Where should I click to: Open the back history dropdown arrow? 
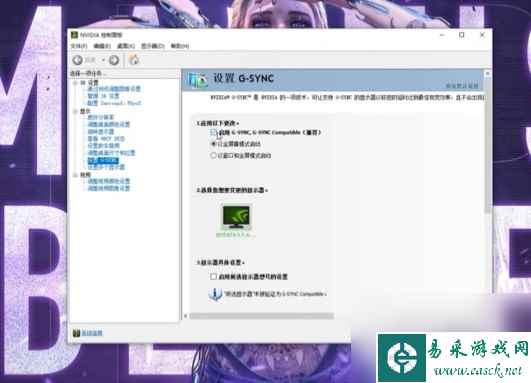point(103,60)
